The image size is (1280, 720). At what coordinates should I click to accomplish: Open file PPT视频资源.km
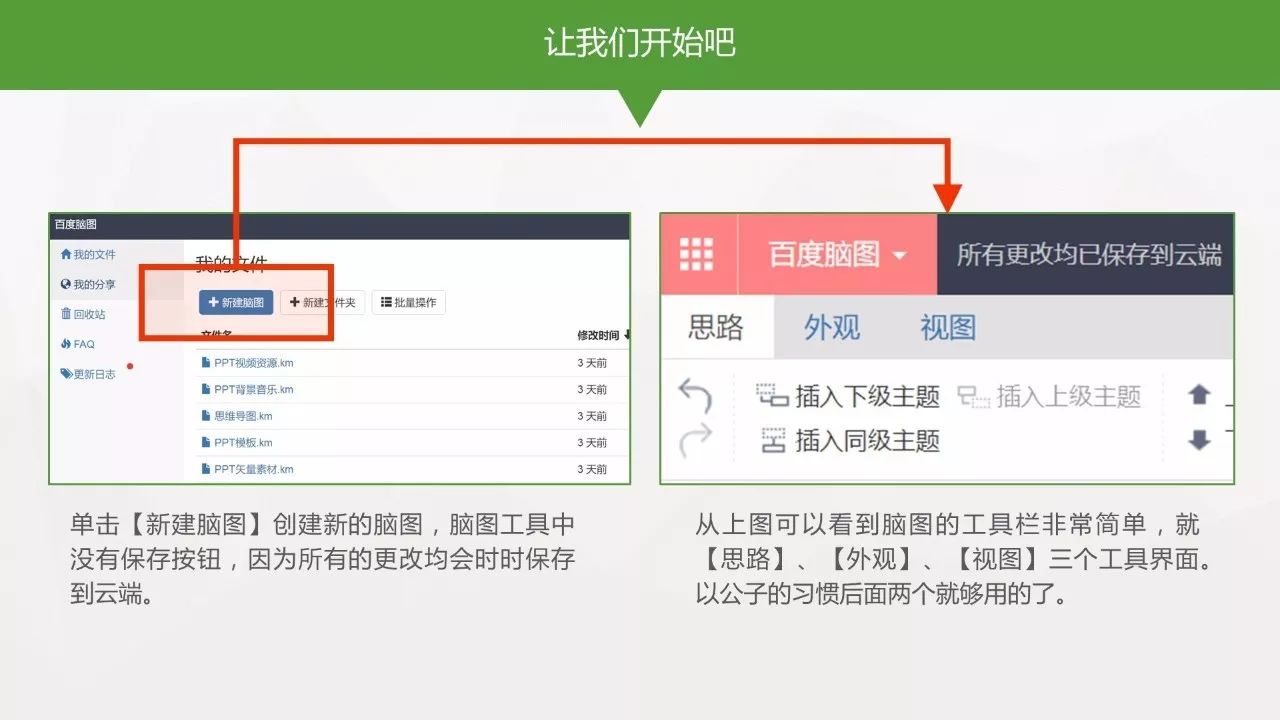tap(253, 363)
